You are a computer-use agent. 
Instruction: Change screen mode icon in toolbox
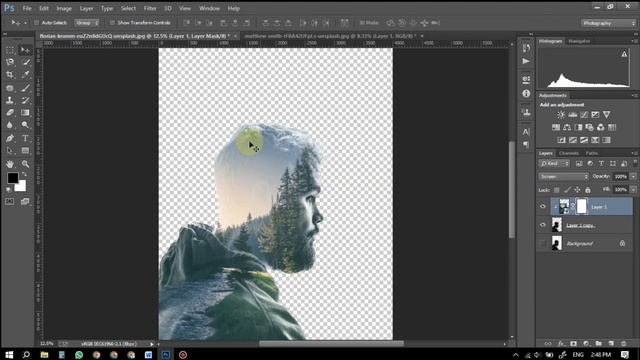coord(25,202)
